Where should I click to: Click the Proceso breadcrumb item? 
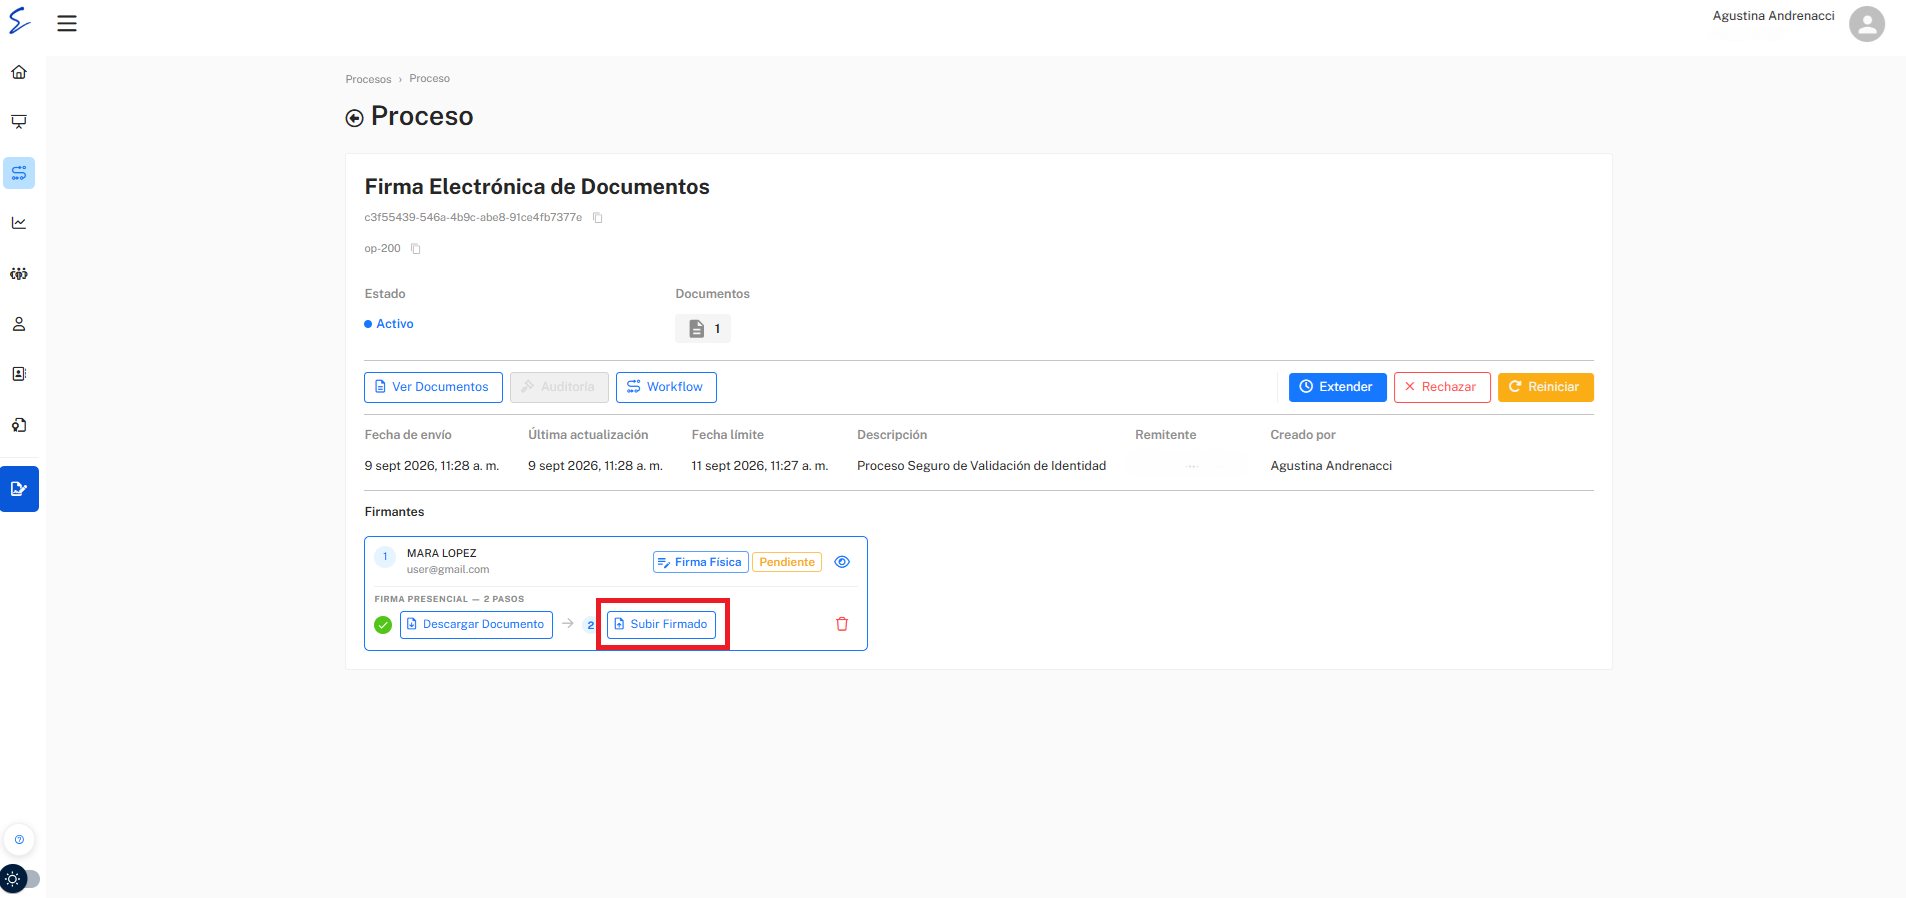click(x=429, y=79)
